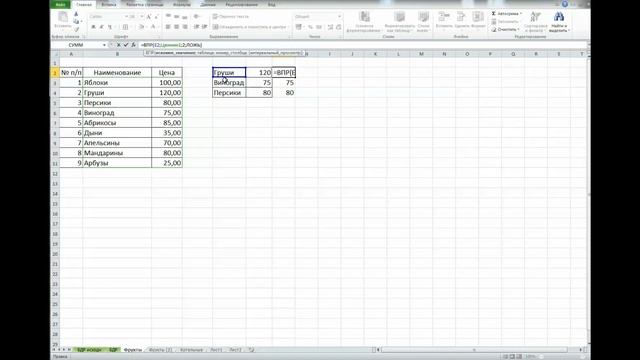Click the insert new worksheet tab icon

251,350
